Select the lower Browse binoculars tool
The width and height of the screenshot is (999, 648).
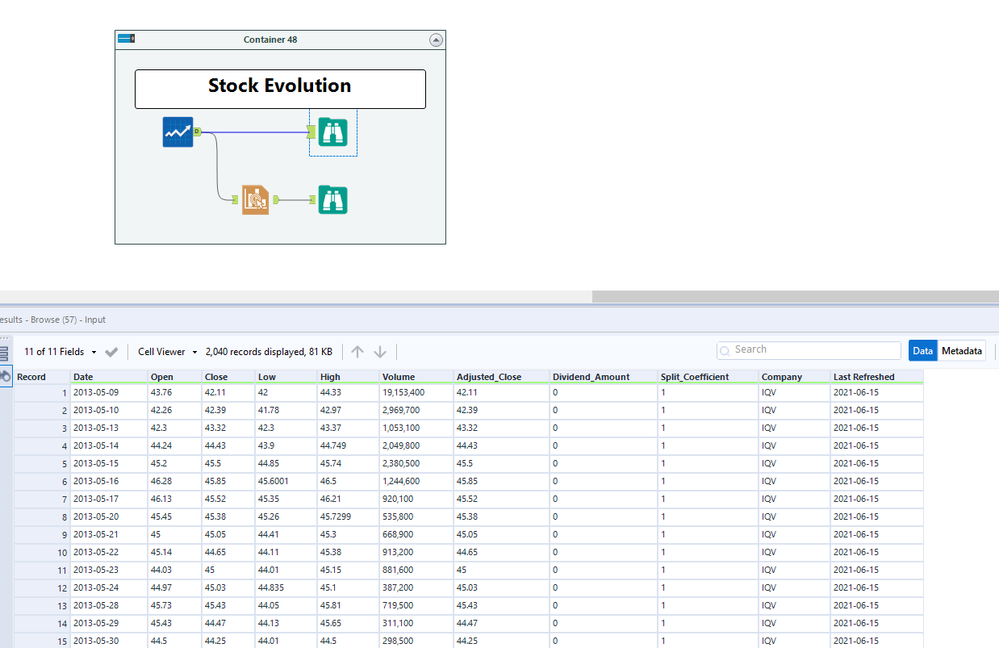click(x=332, y=200)
